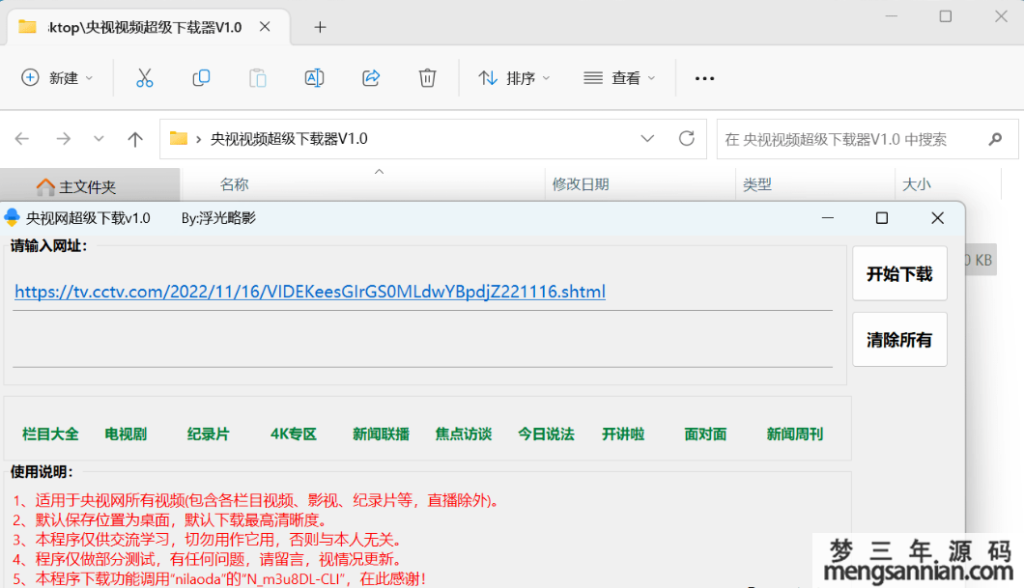1024x588 pixels.
Task: Click the Share icon in Explorer toolbar
Action: click(x=371, y=78)
